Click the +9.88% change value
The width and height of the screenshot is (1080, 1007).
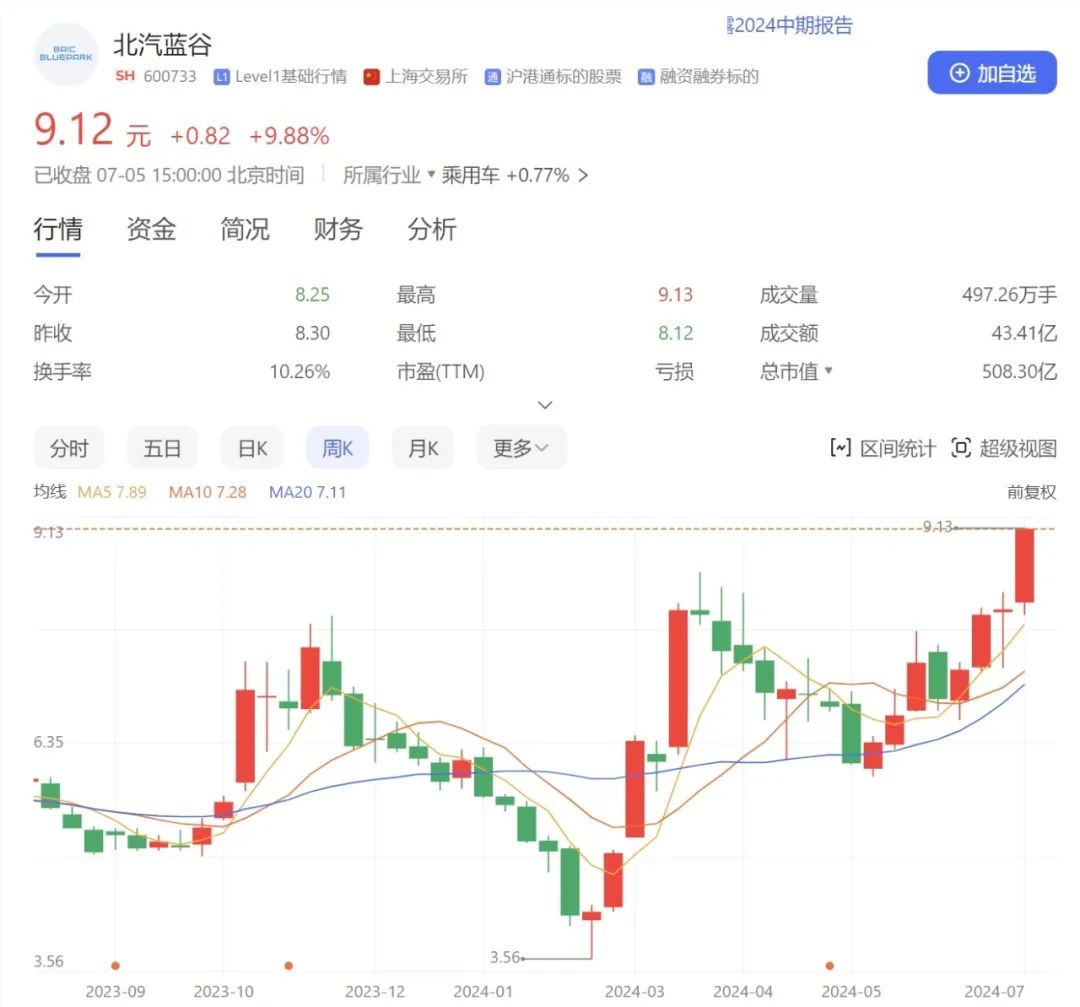pyautogui.click(x=289, y=136)
